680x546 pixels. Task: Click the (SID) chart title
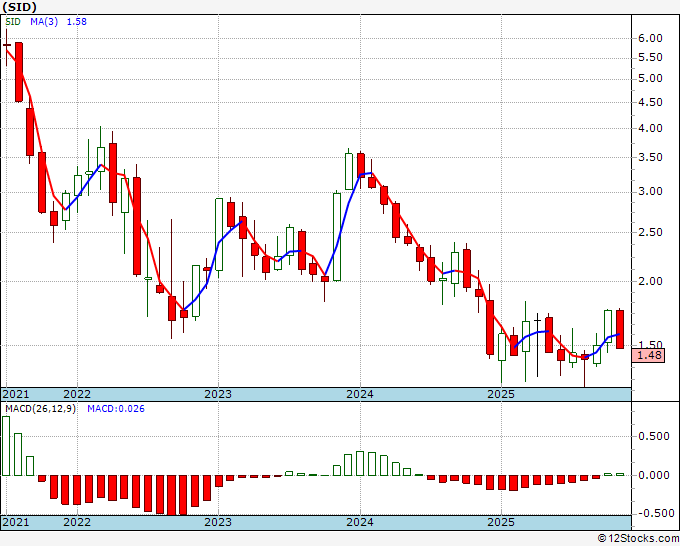20,7
